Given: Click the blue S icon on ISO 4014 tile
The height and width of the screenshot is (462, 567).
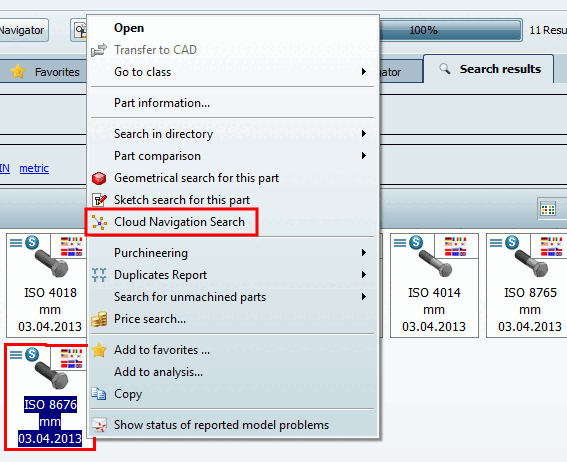Looking at the screenshot, I should tap(416, 242).
